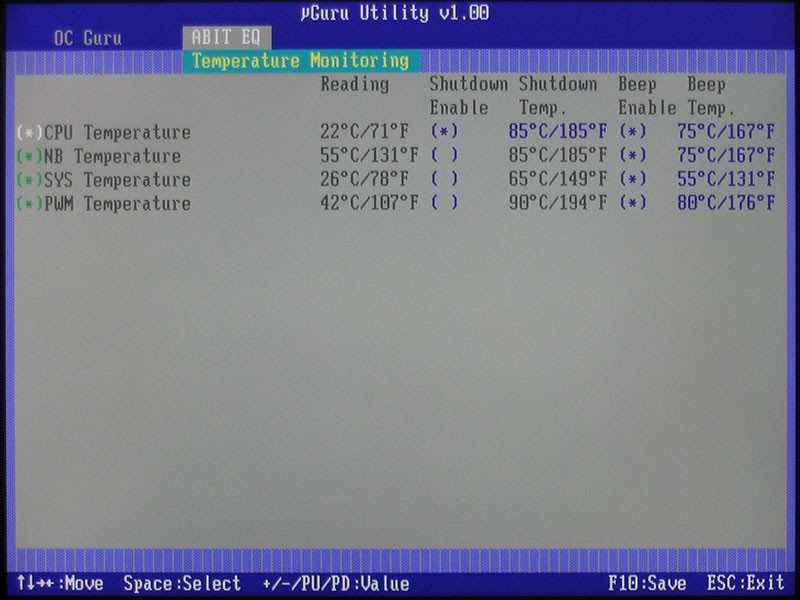Click the arrow keys Move hint

point(60,583)
